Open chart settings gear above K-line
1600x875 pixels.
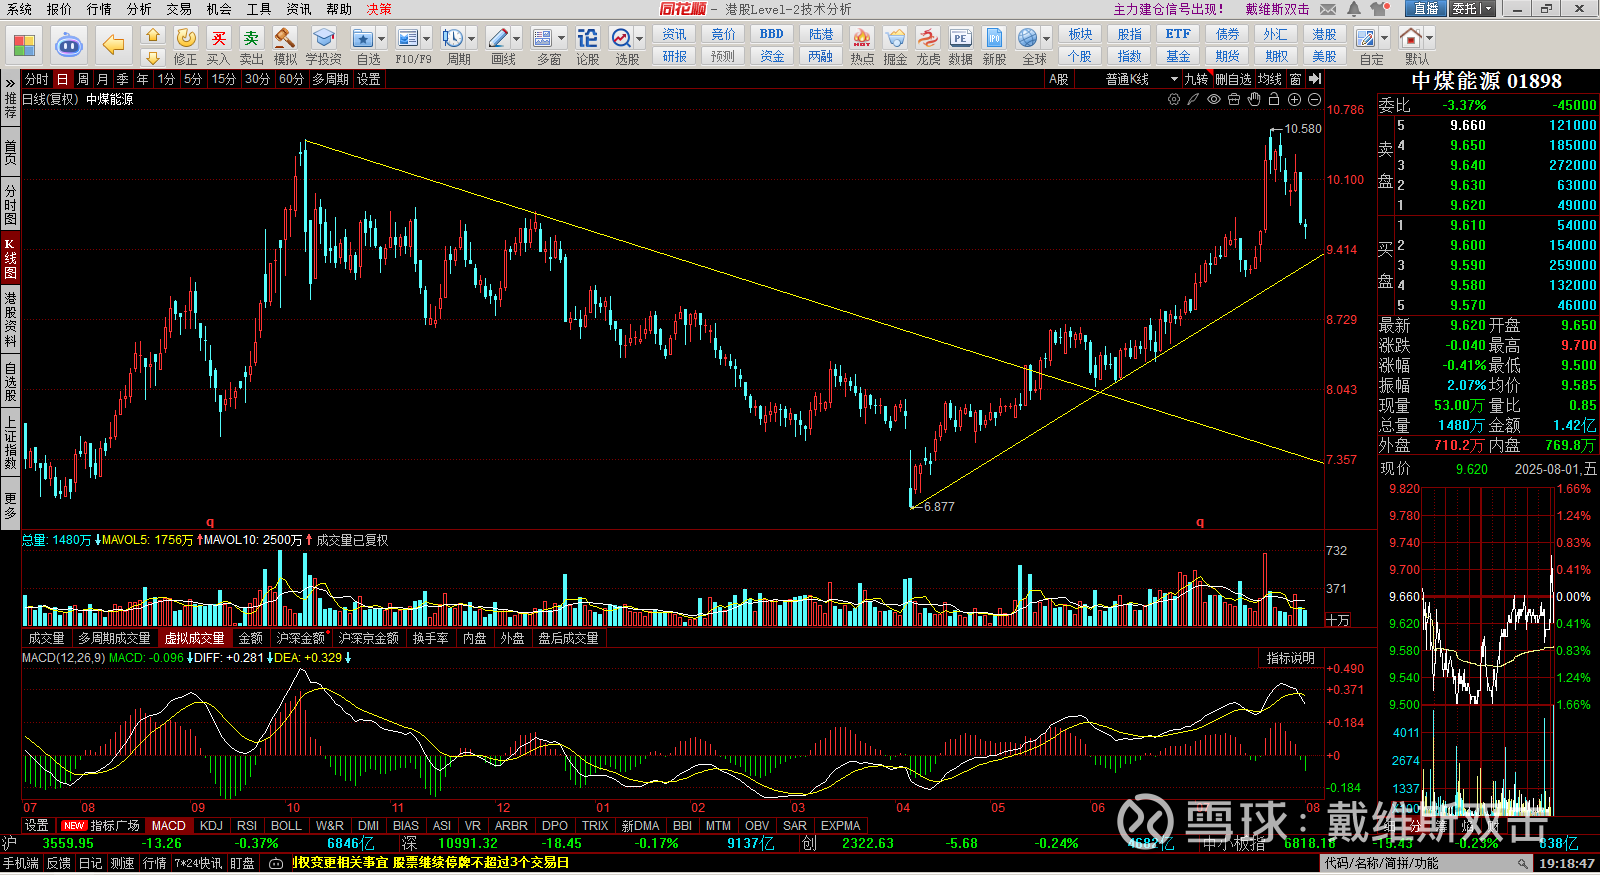click(x=1174, y=99)
